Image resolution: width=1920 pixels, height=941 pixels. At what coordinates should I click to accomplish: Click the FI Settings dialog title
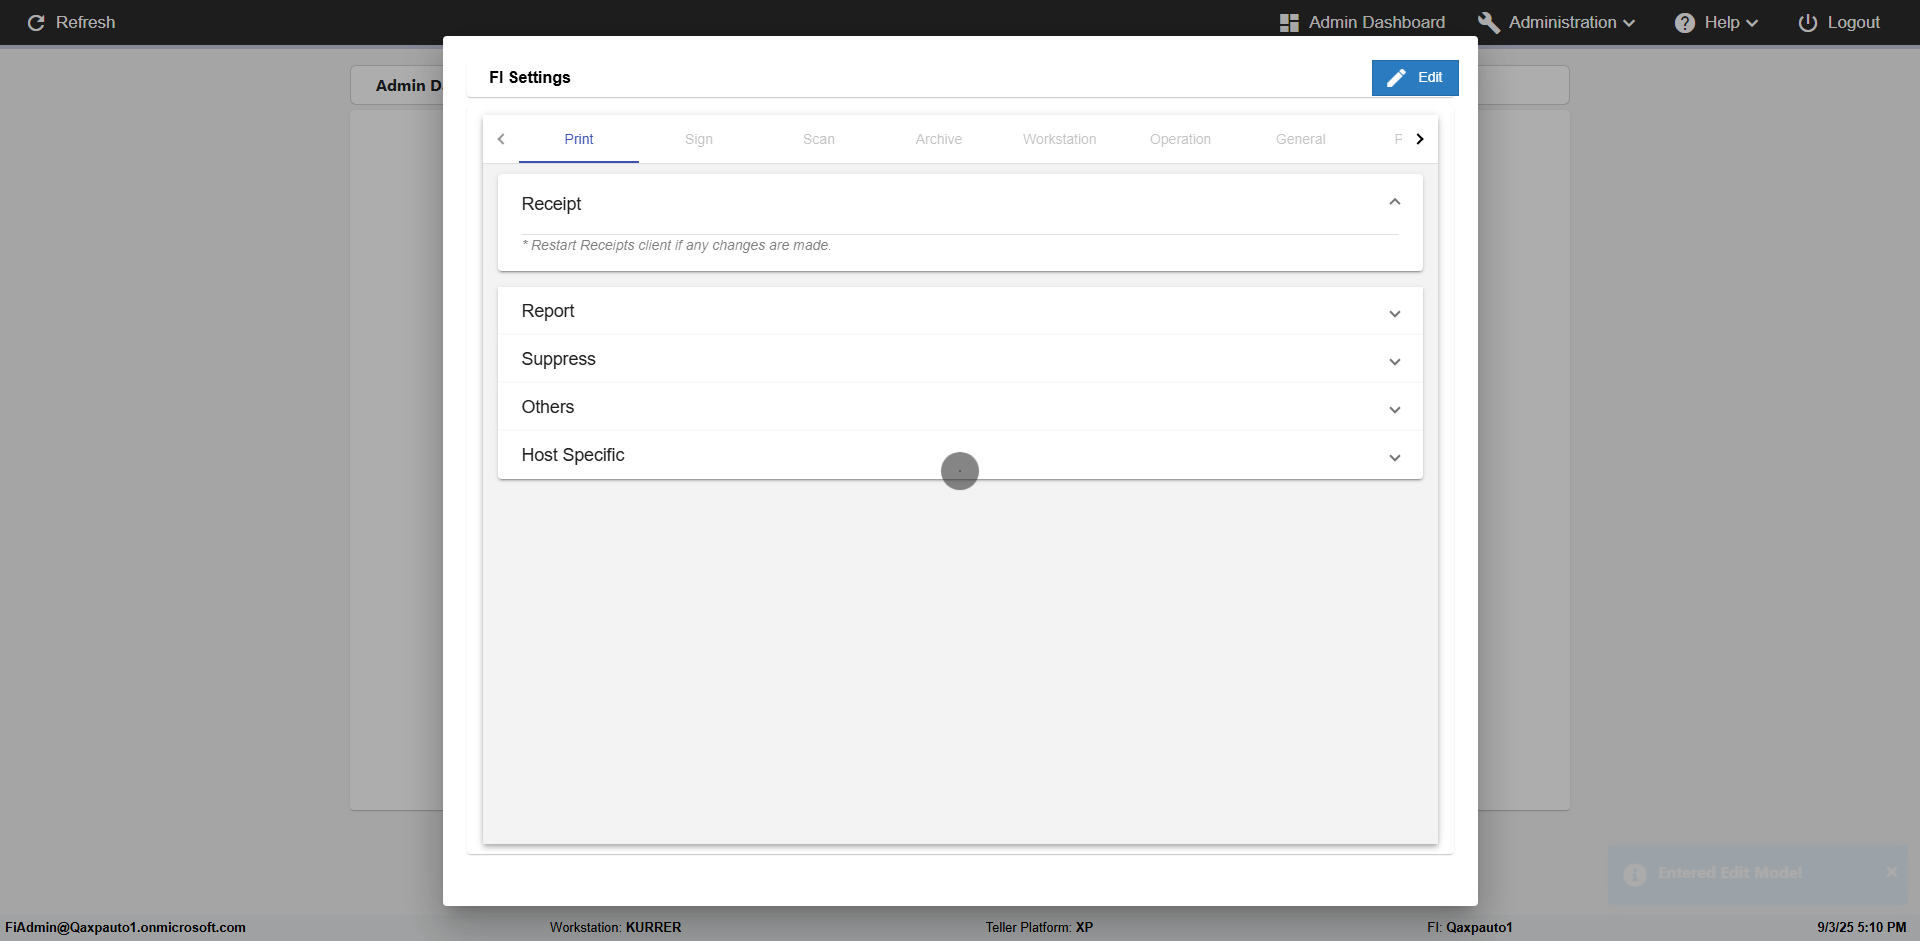[530, 78]
